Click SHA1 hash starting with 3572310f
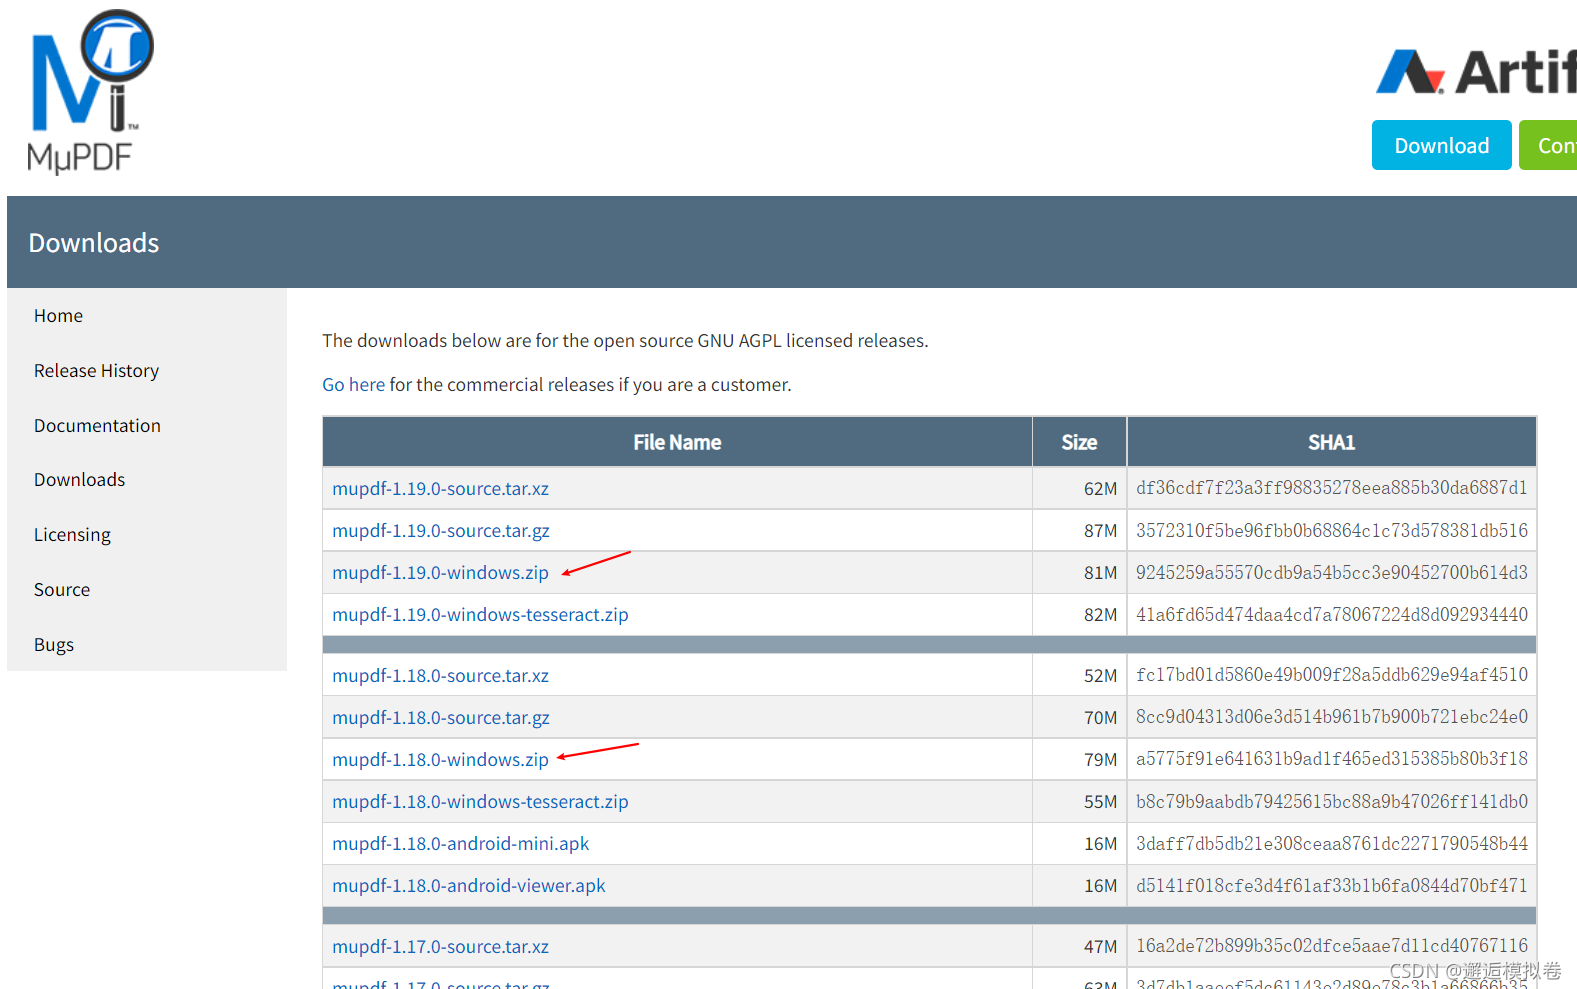The width and height of the screenshot is (1577, 989). (x=1331, y=530)
